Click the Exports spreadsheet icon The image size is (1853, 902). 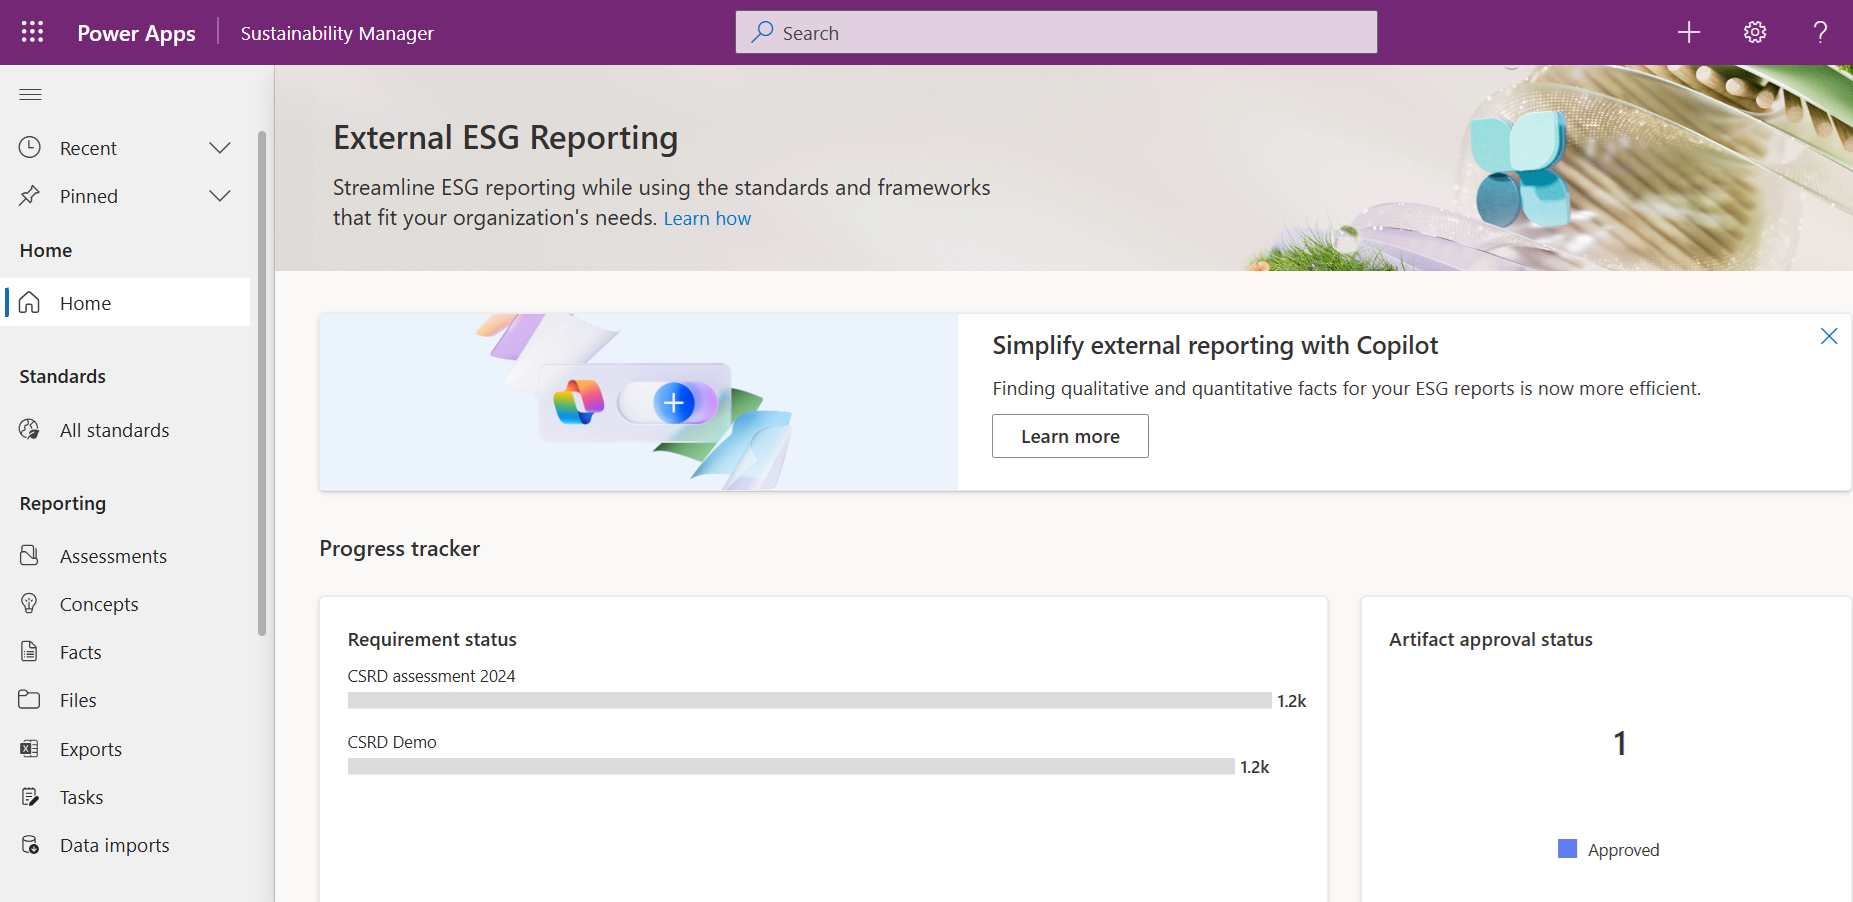click(x=30, y=748)
